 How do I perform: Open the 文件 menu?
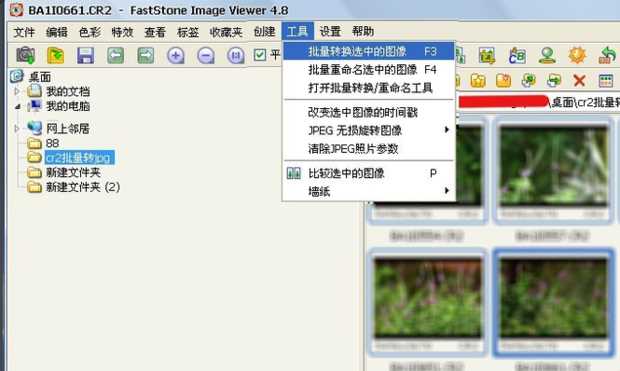pos(24,32)
